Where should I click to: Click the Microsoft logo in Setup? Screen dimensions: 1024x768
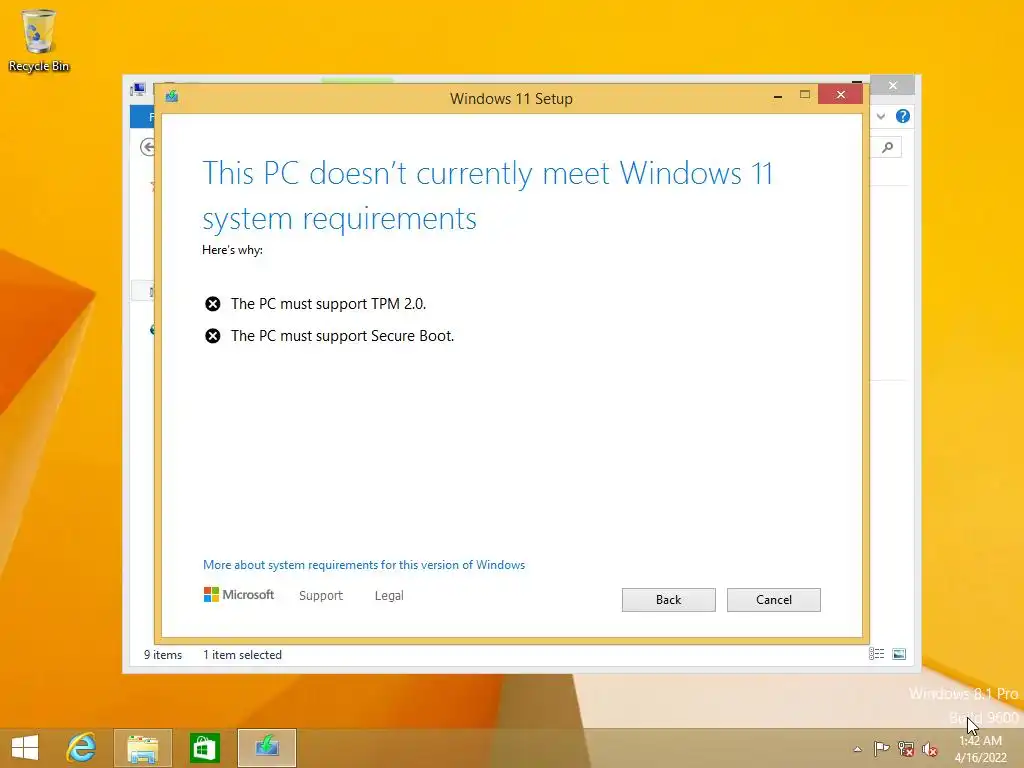click(x=239, y=594)
